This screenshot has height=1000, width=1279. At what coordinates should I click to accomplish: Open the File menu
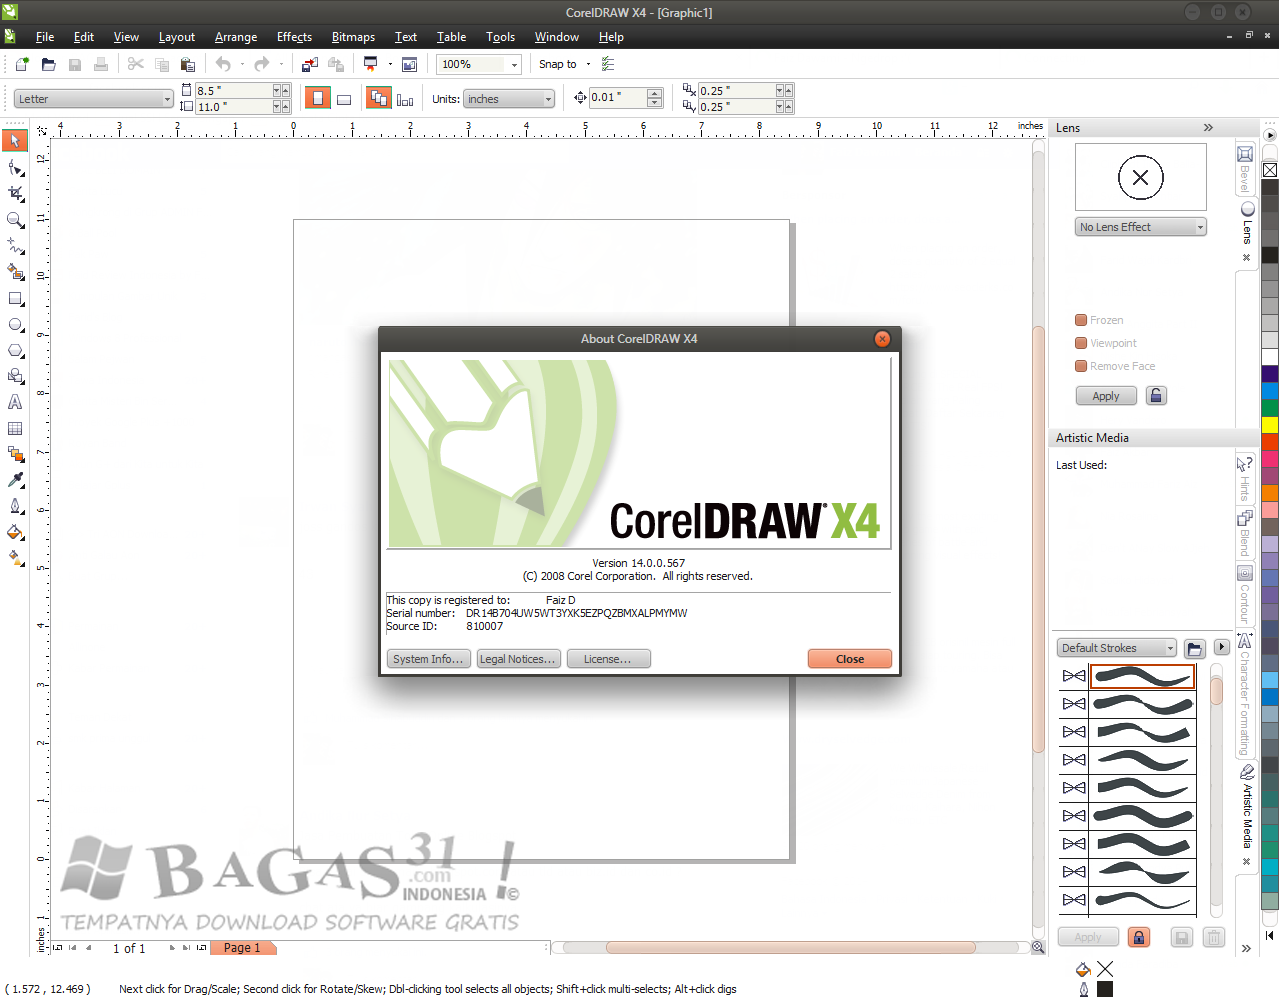45,37
